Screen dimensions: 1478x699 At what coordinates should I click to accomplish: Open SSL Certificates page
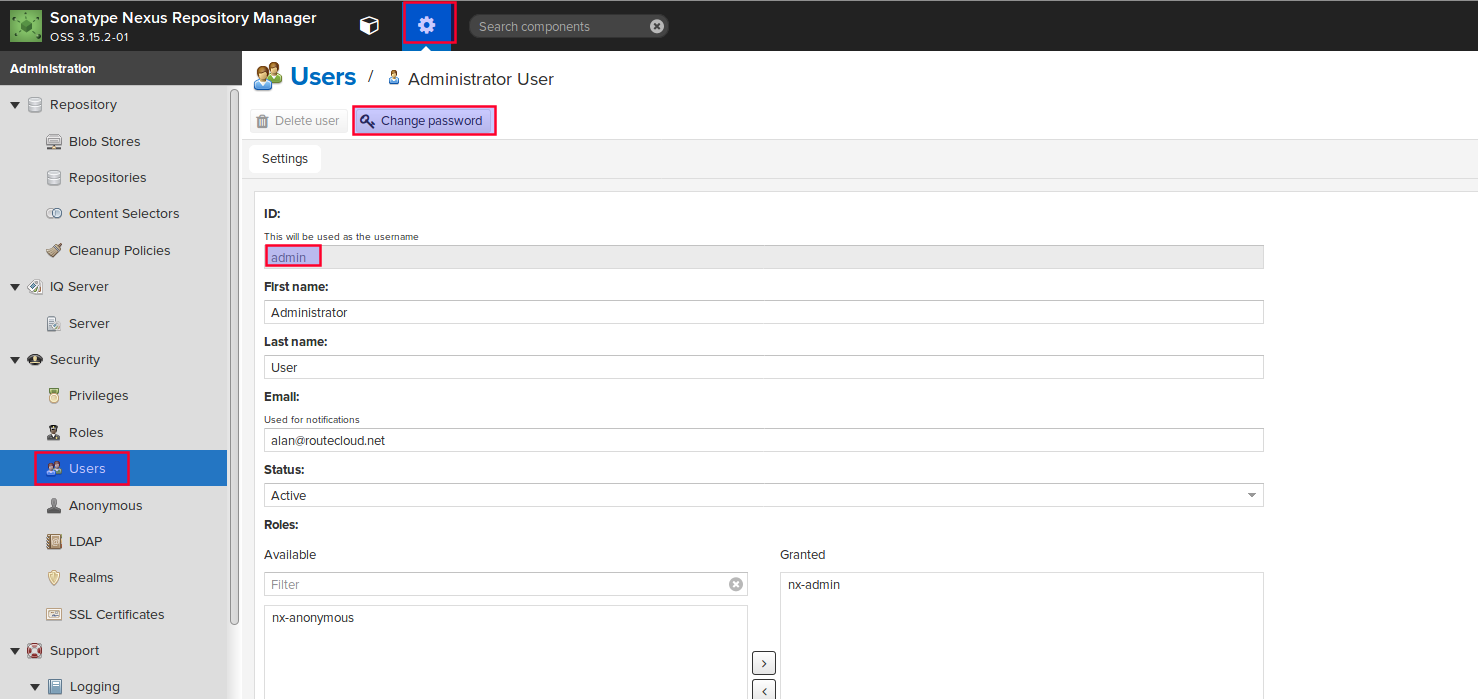click(117, 615)
